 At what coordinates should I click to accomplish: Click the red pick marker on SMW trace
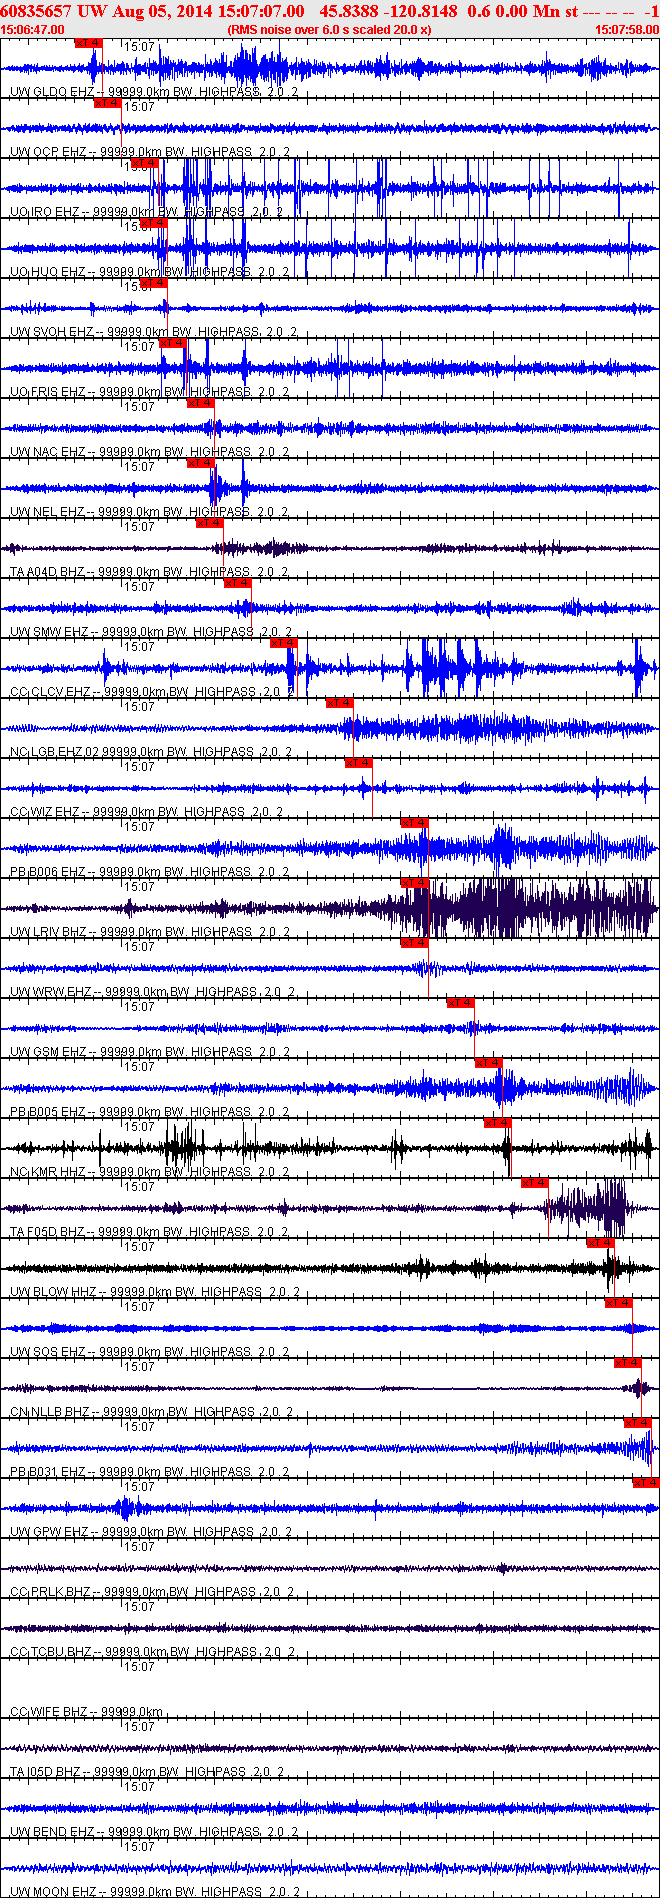point(238,583)
